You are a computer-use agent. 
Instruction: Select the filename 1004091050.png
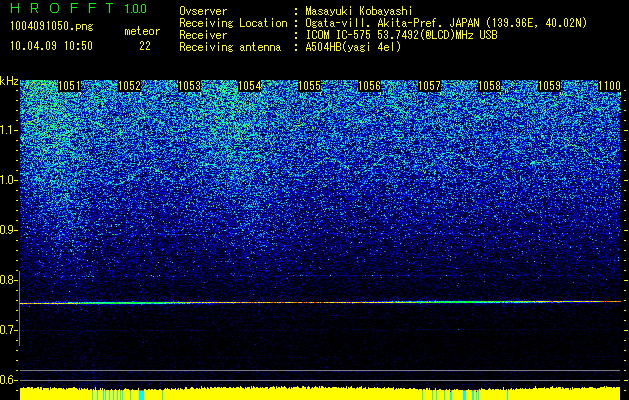pyautogui.click(x=52, y=27)
